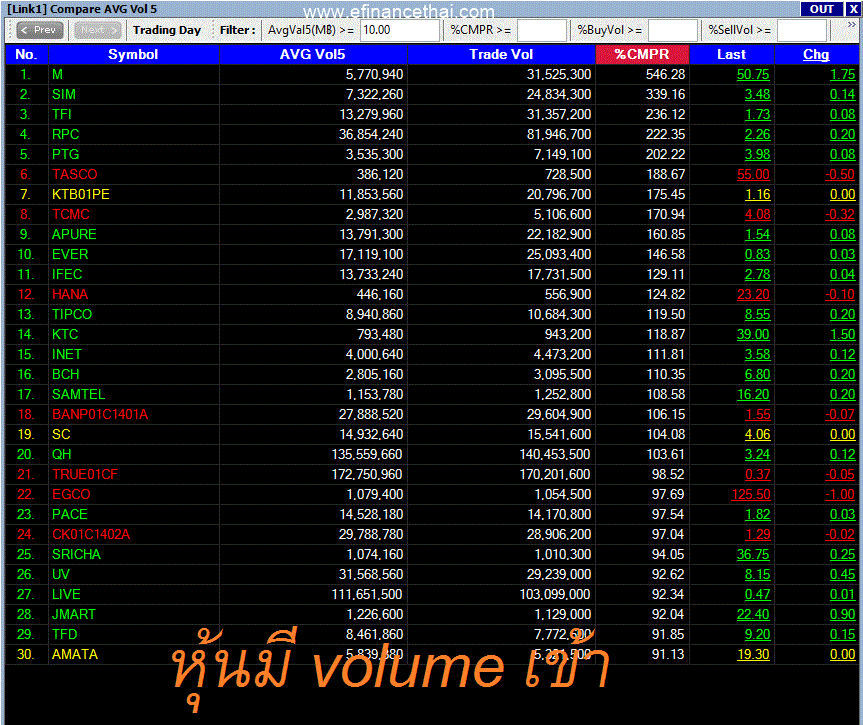
Task: Open last price 55.00 for TASCO
Action: pos(753,175)
